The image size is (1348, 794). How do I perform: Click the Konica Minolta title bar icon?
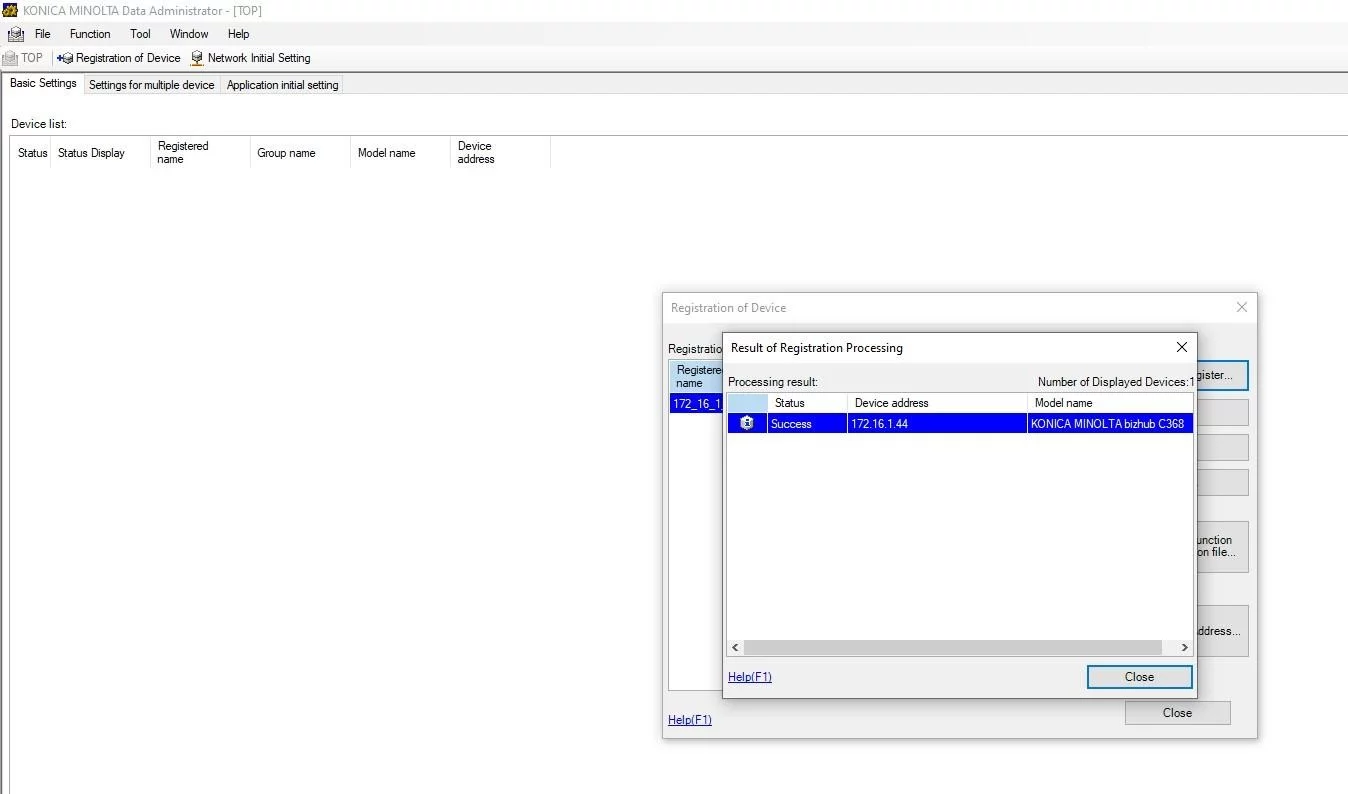pos(11,10)
